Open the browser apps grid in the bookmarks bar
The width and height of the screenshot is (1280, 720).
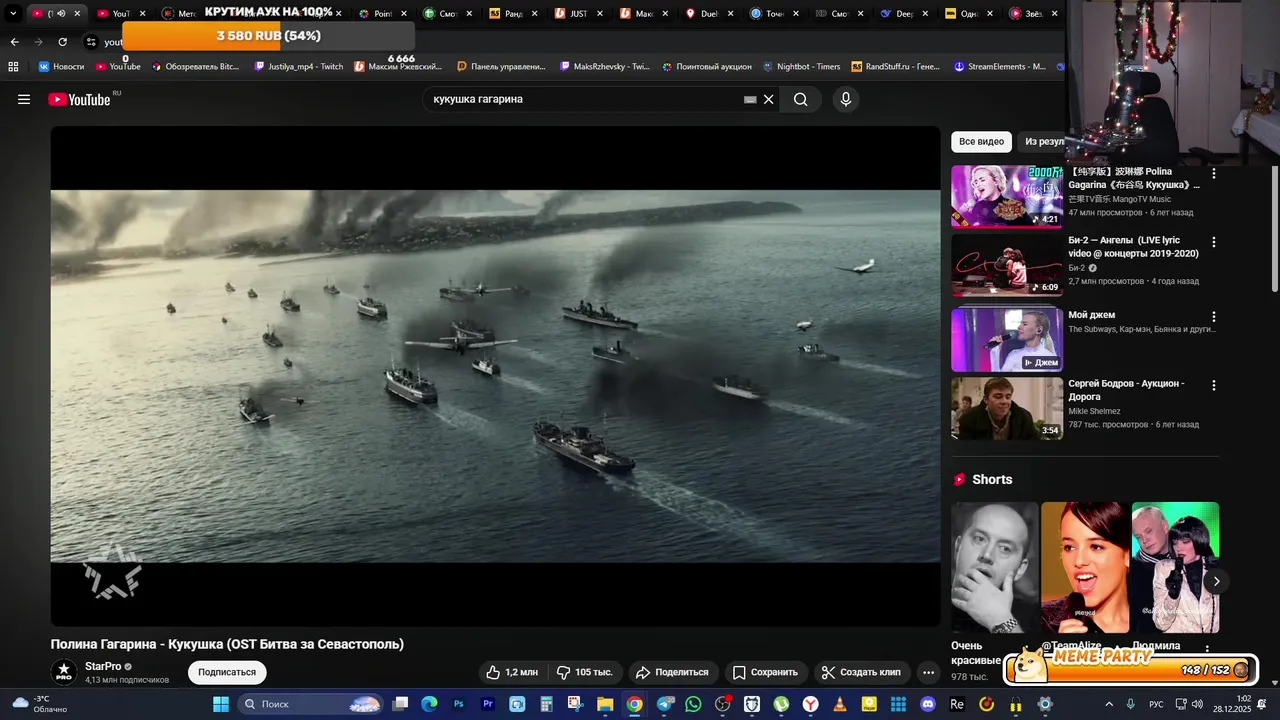[x=13, y=67]
